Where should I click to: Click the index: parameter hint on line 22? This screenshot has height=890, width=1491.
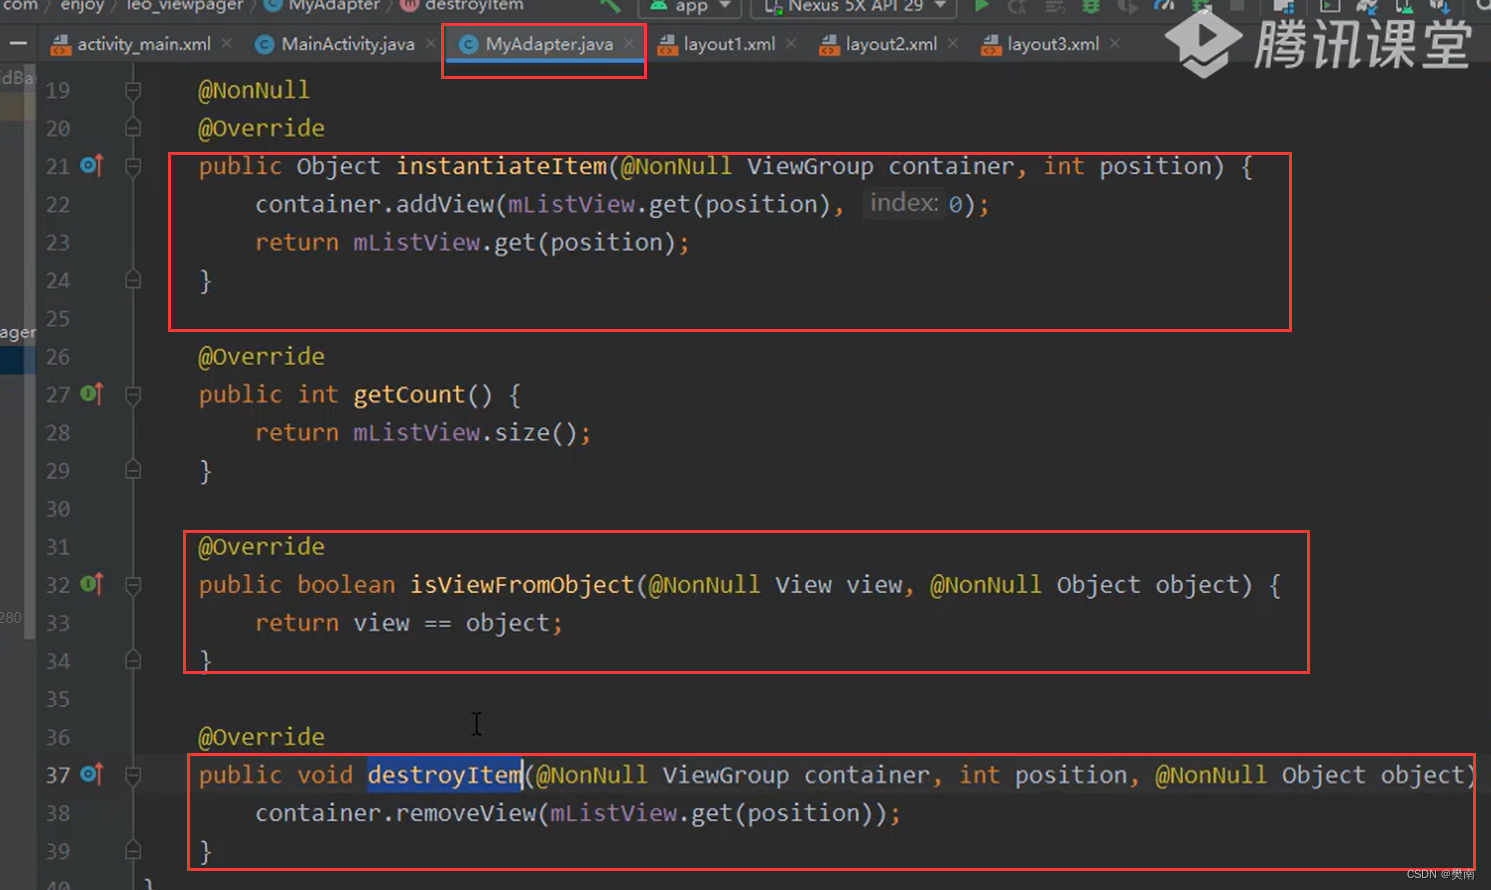click(904, 203)
